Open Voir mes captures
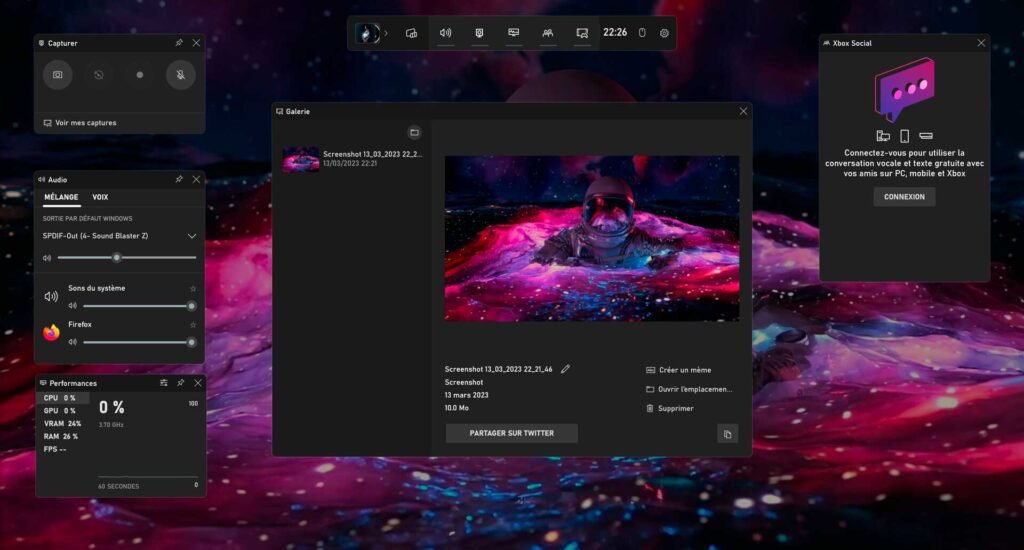 tap(80, 123)
